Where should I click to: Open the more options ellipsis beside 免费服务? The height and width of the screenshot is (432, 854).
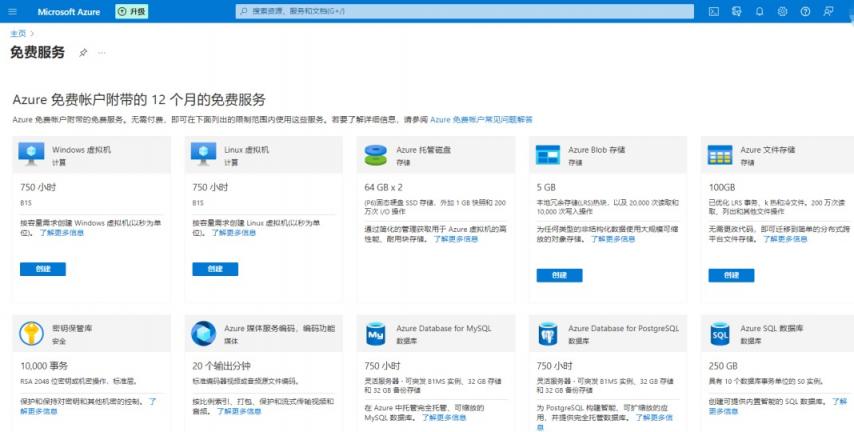point(102,53)
